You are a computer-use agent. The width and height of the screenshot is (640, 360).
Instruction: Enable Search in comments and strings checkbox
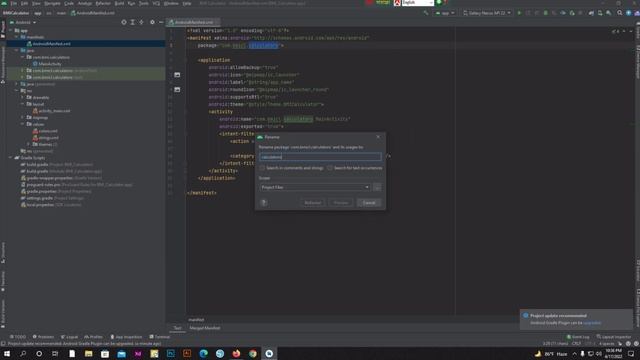[262, 168]
